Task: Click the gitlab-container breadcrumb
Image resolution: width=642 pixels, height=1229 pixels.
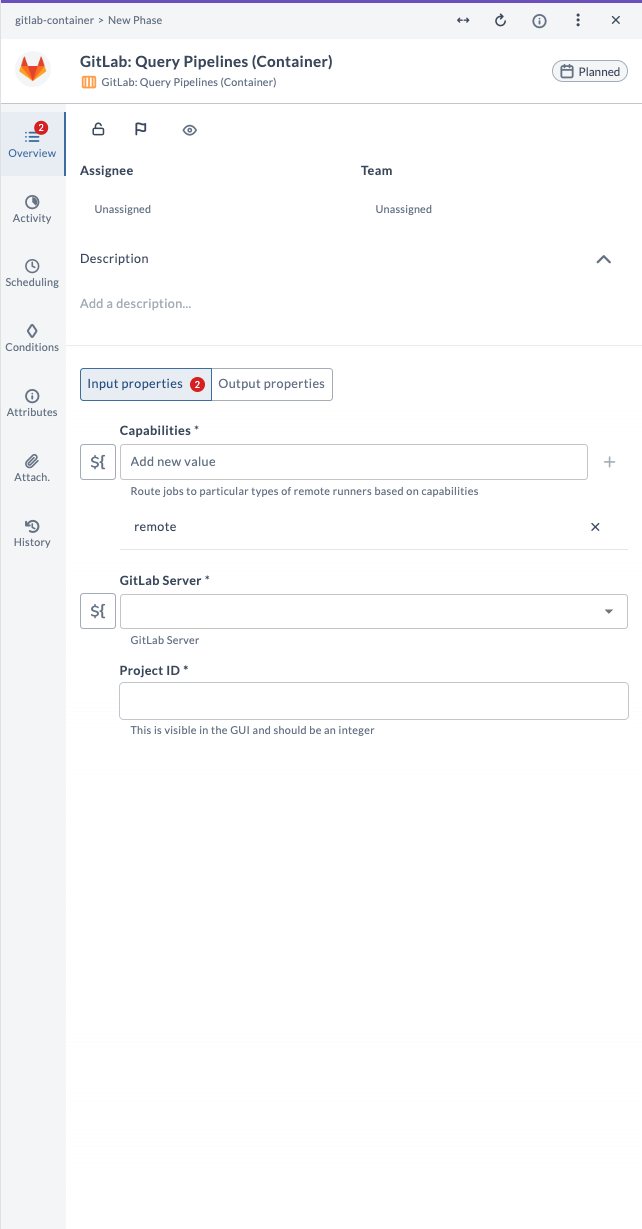Action: [54, 20]
